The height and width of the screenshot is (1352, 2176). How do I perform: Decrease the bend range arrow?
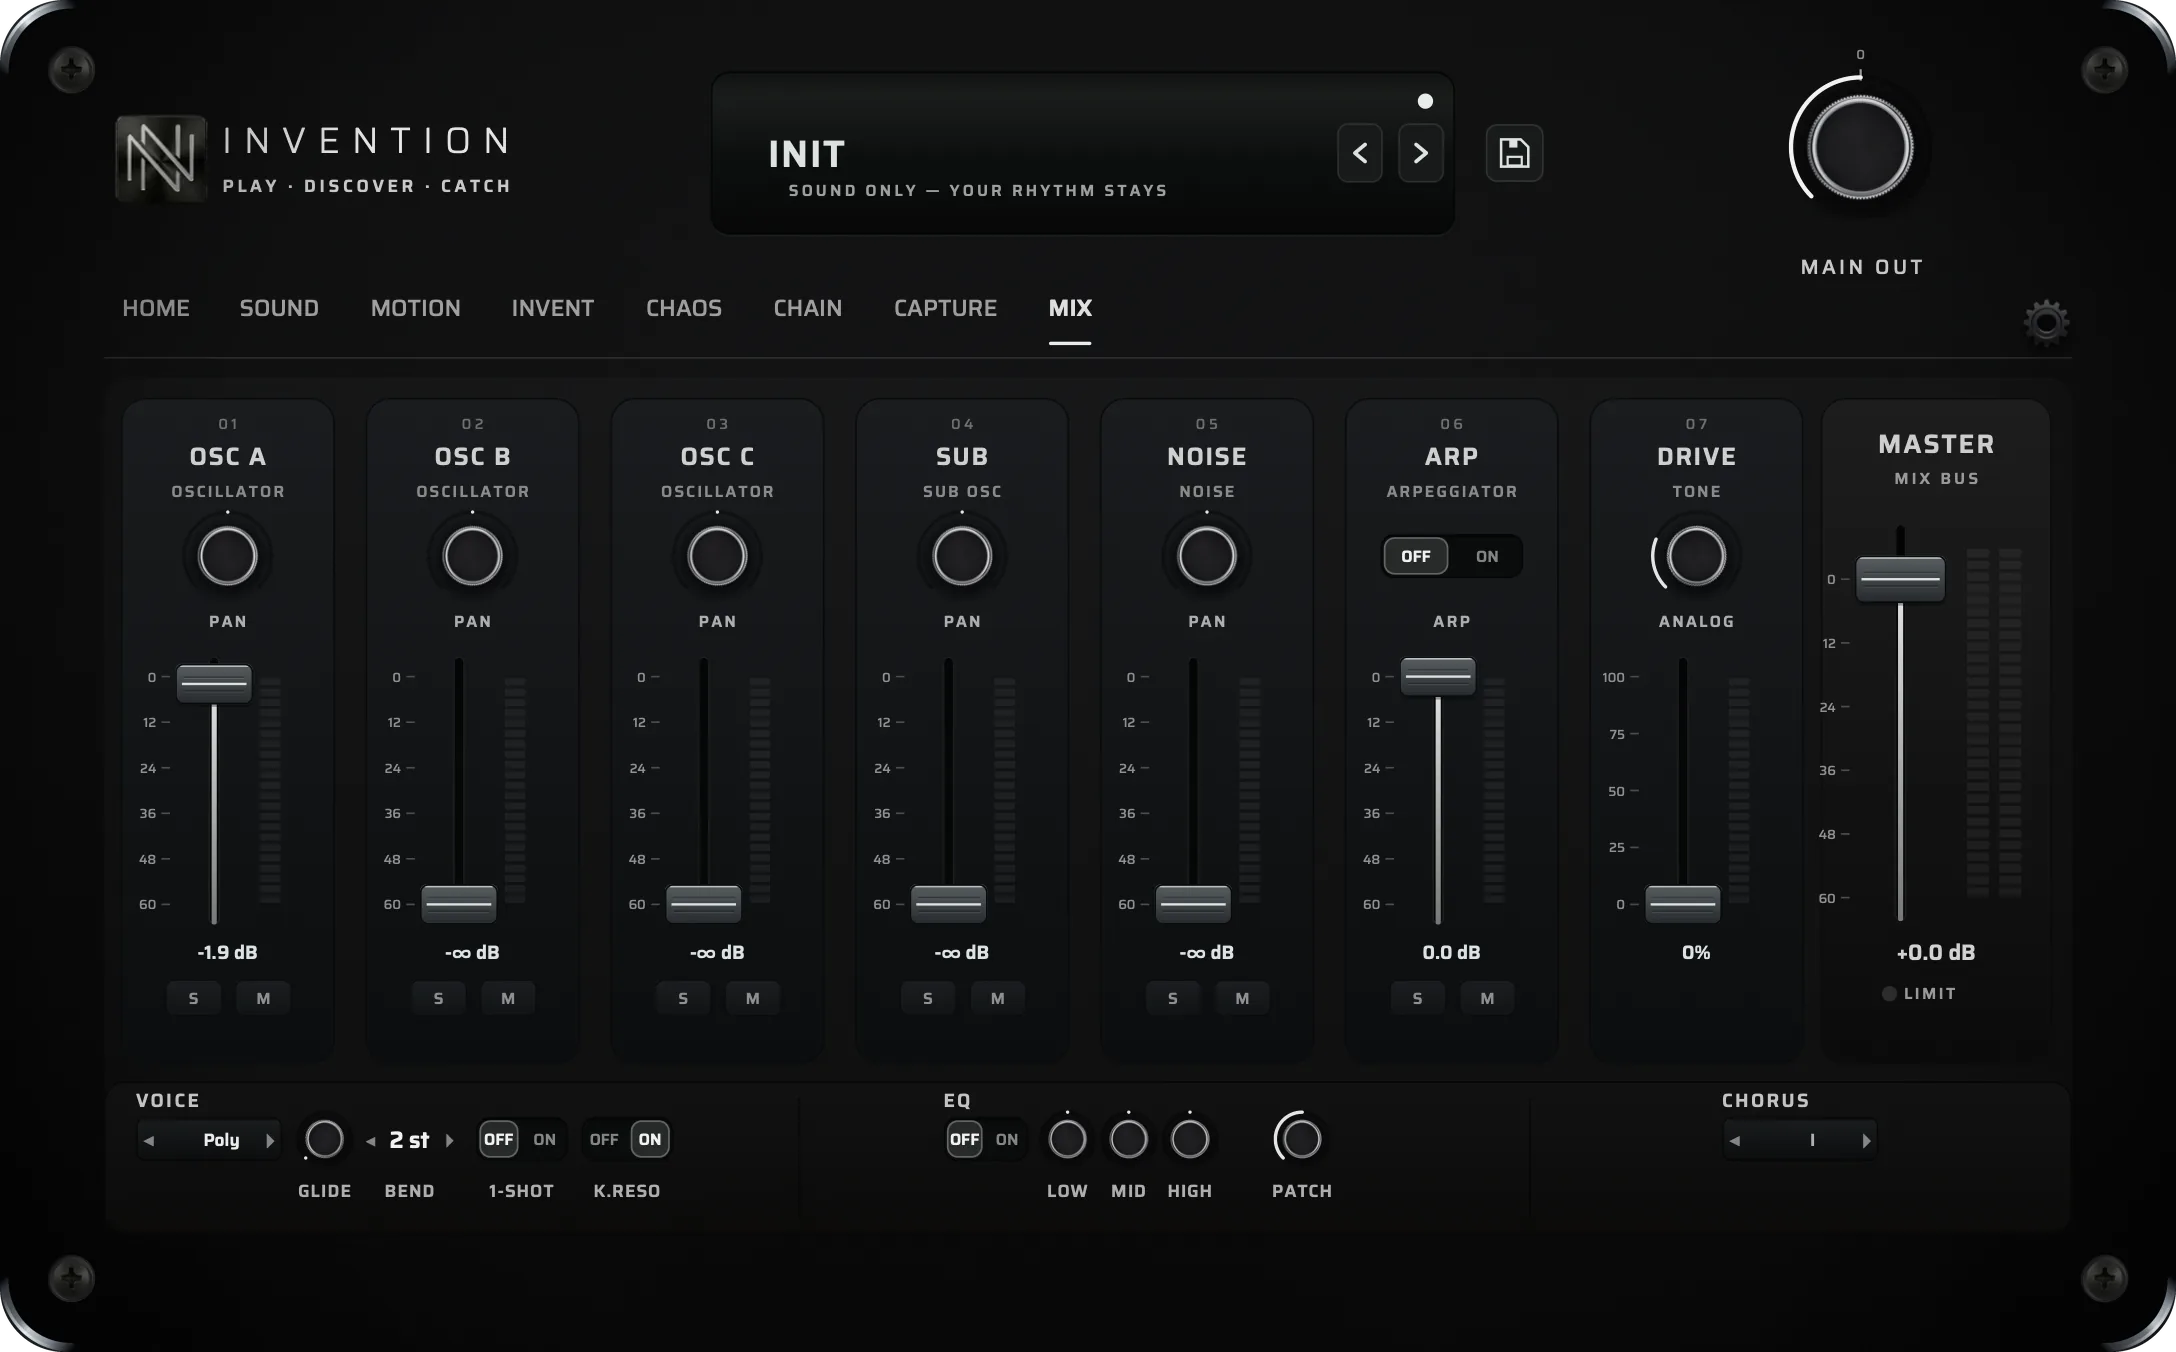point(371,1140)
